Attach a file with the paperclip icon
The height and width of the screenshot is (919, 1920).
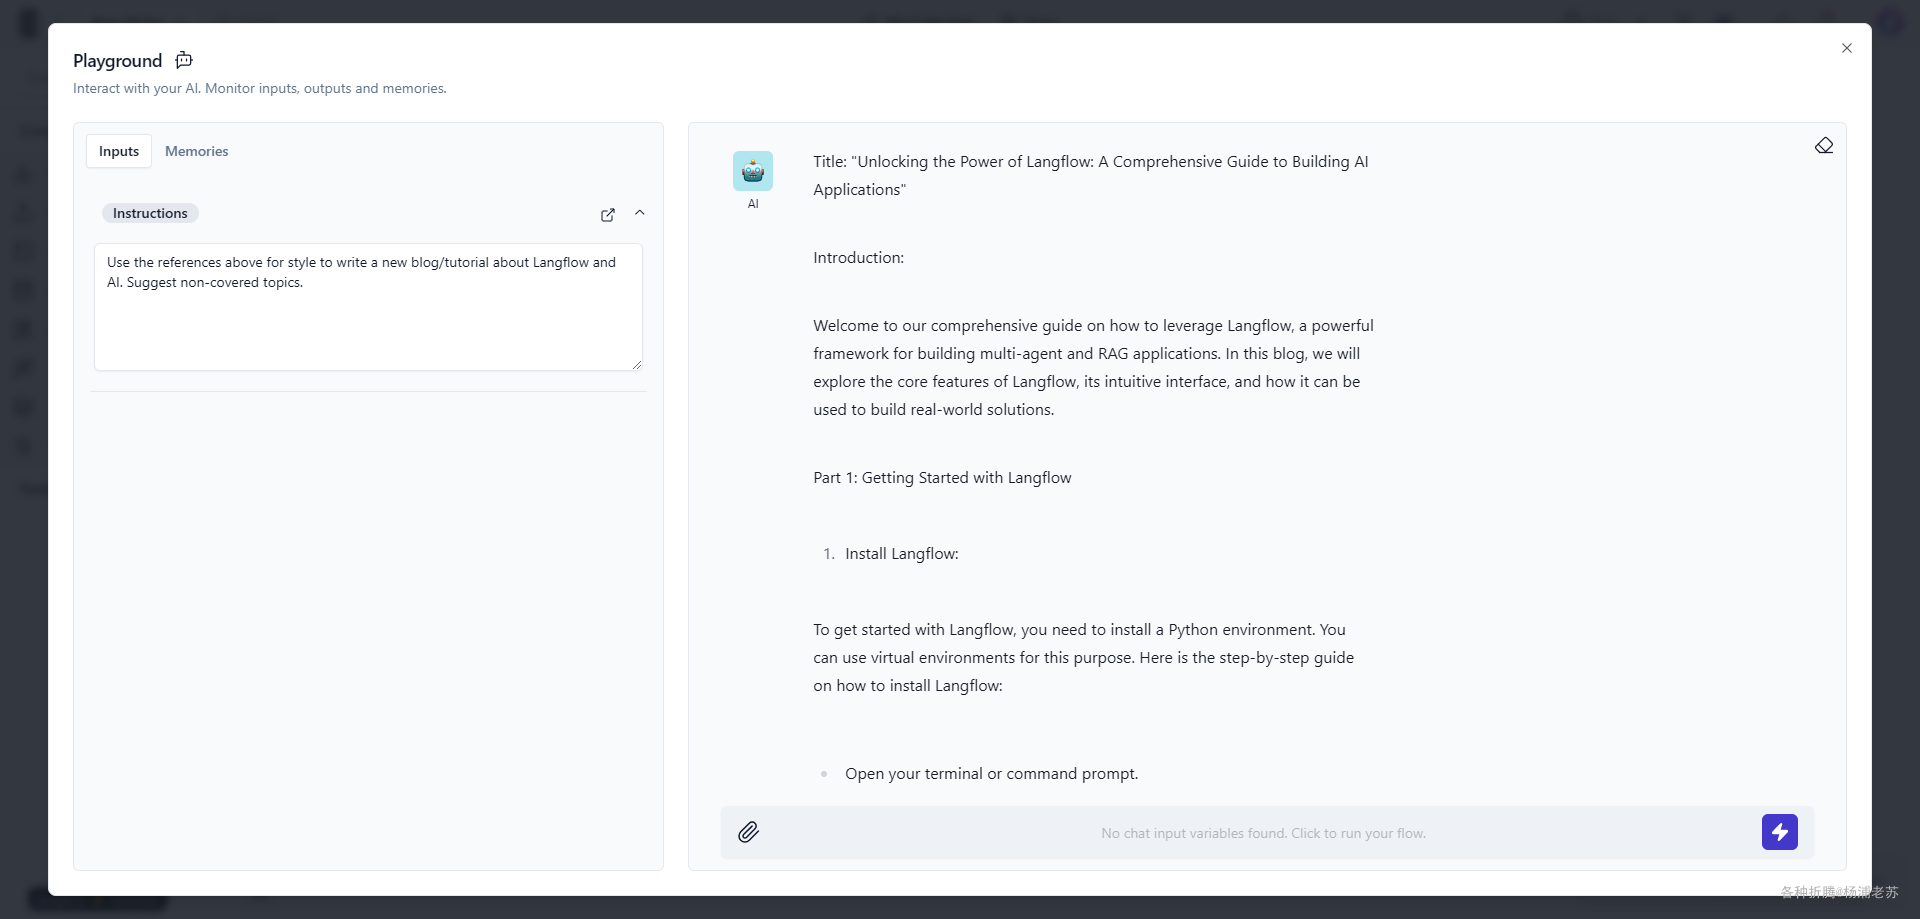(748, 832)
